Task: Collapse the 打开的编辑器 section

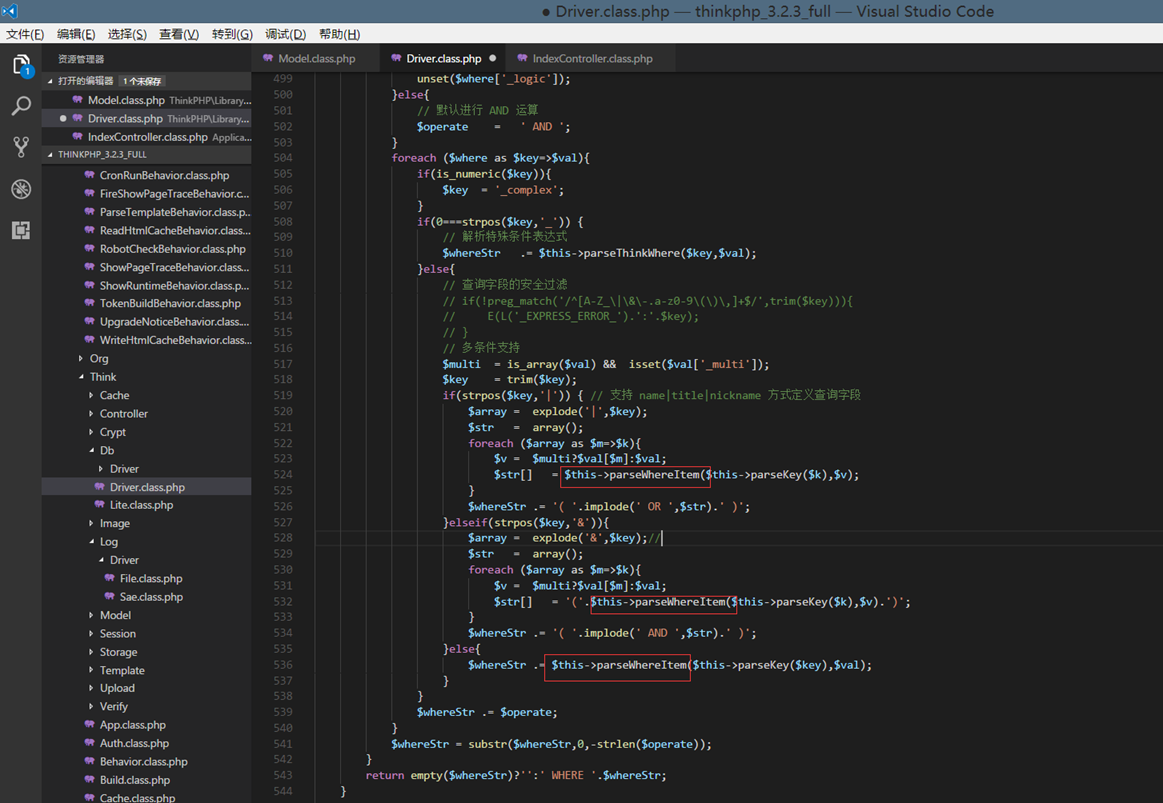Action: tap(50, 81)
